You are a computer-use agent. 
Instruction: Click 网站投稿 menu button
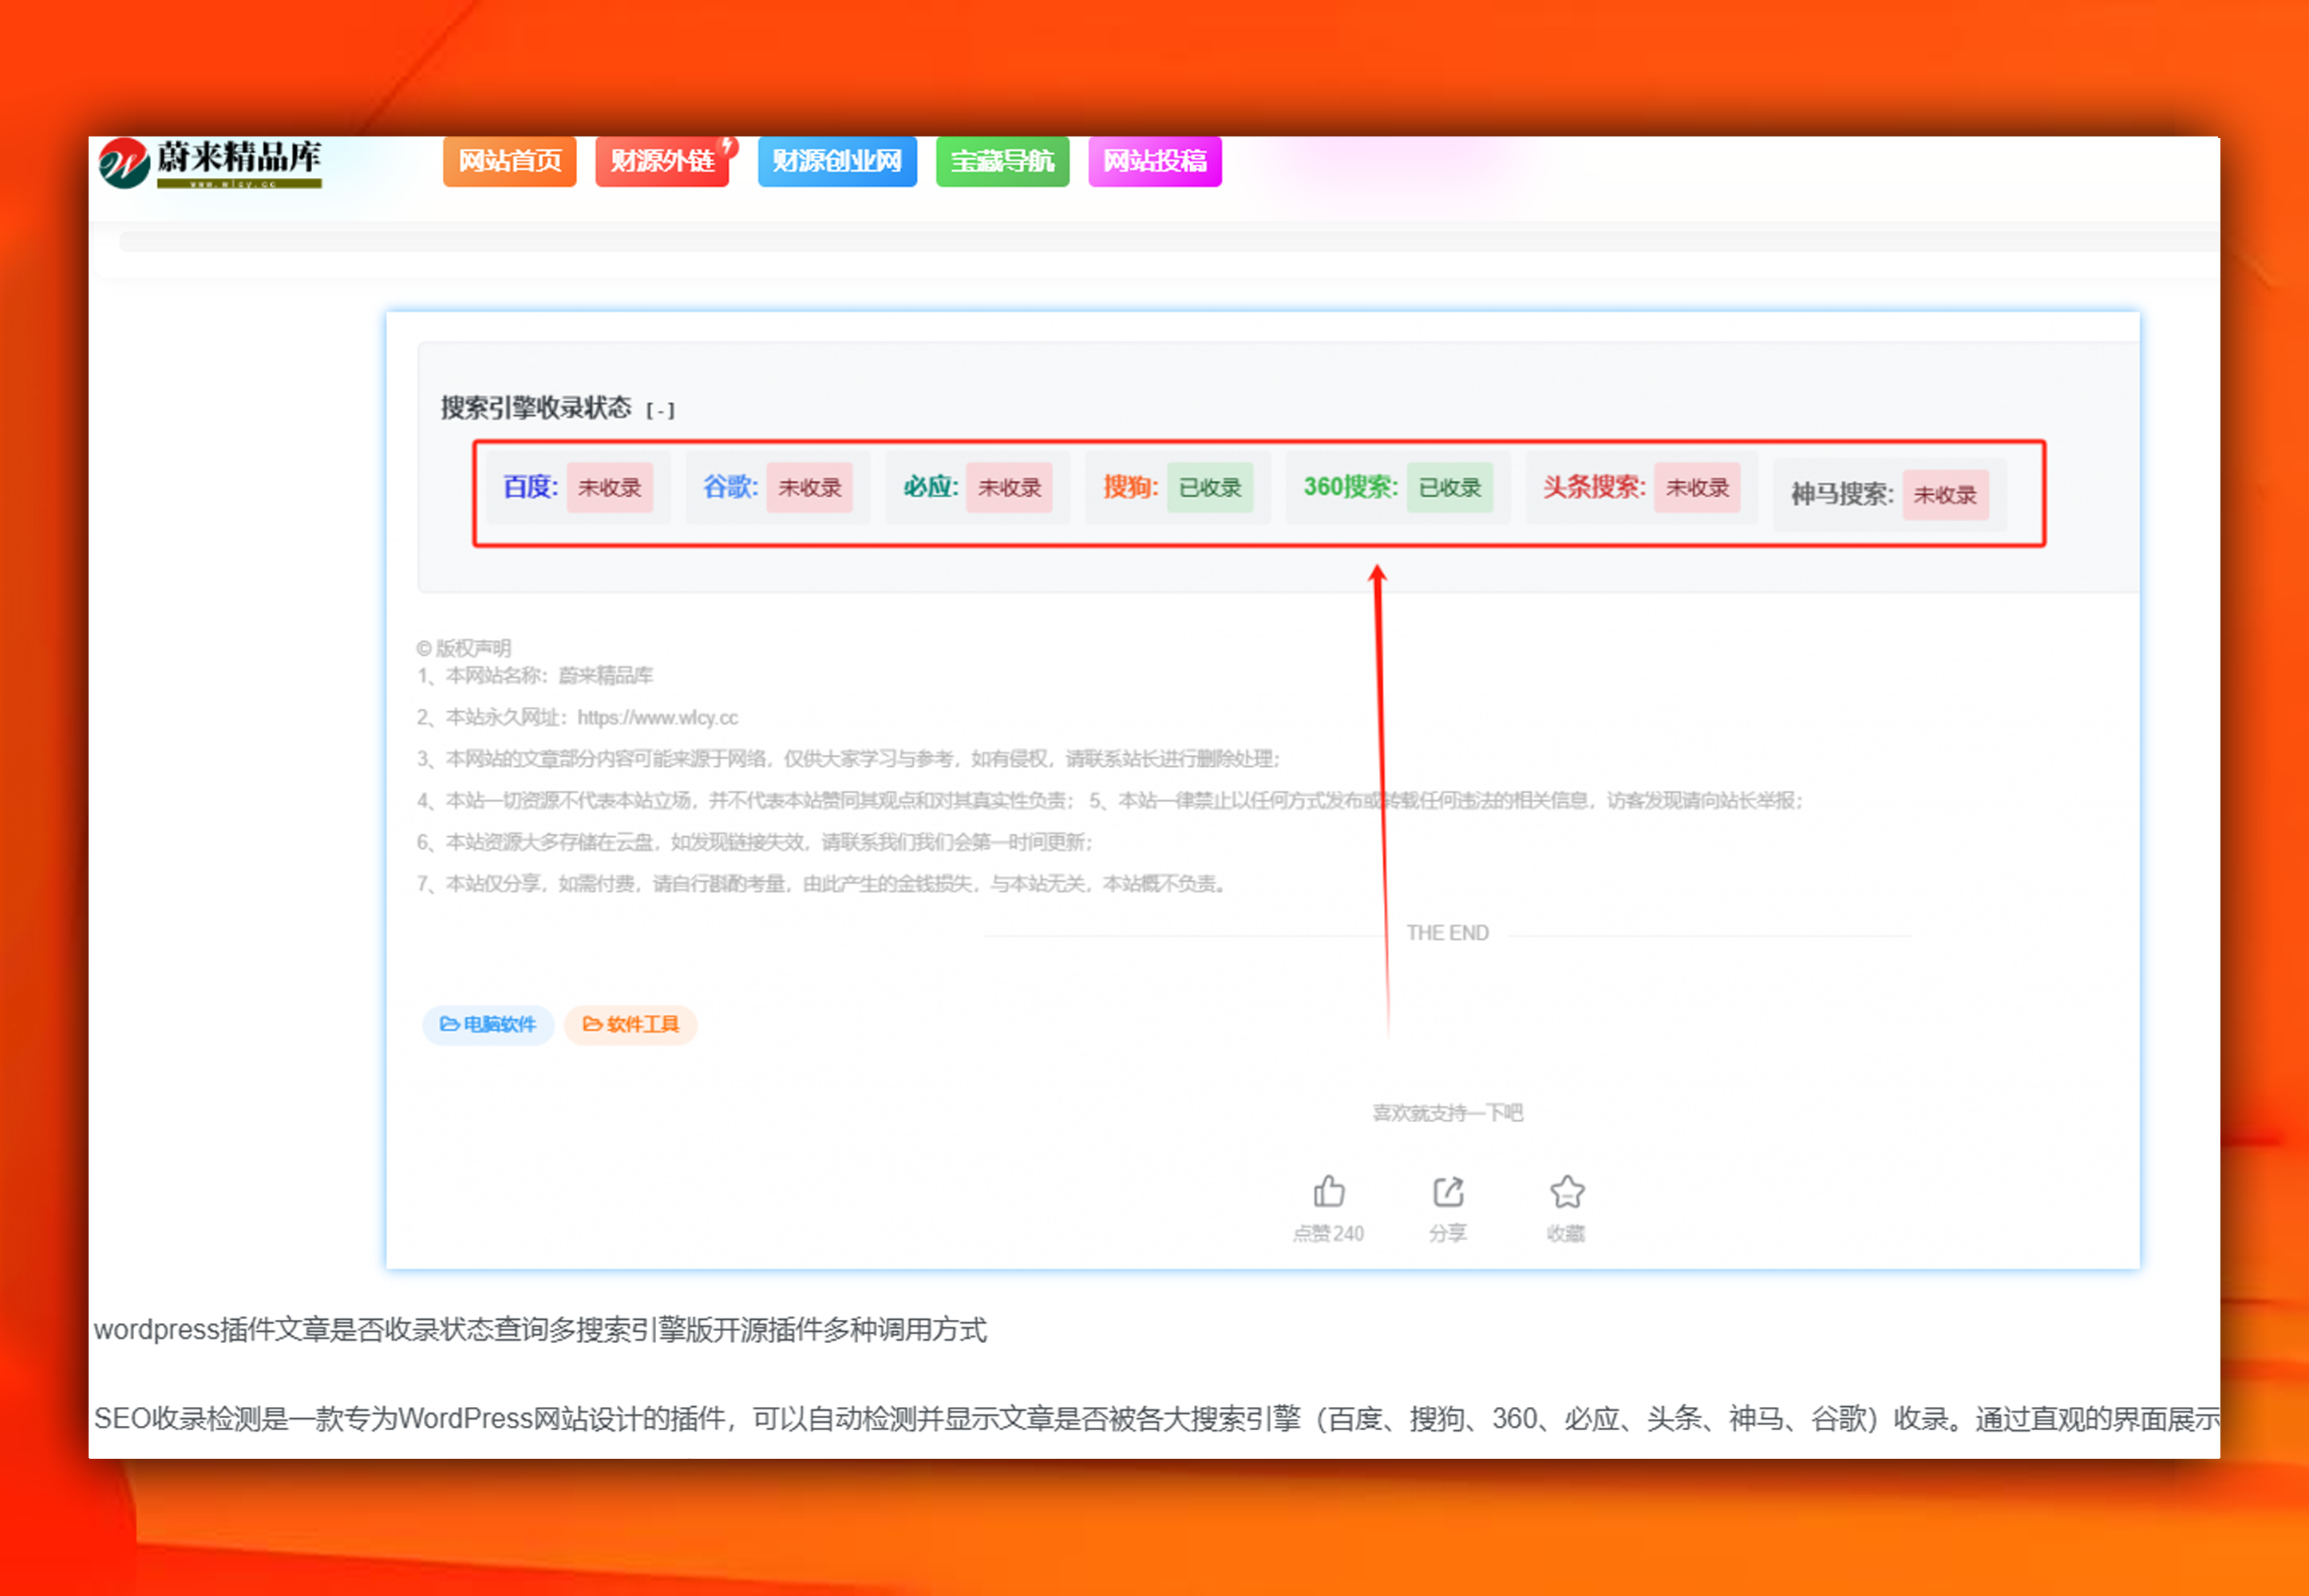point(1154,161)
